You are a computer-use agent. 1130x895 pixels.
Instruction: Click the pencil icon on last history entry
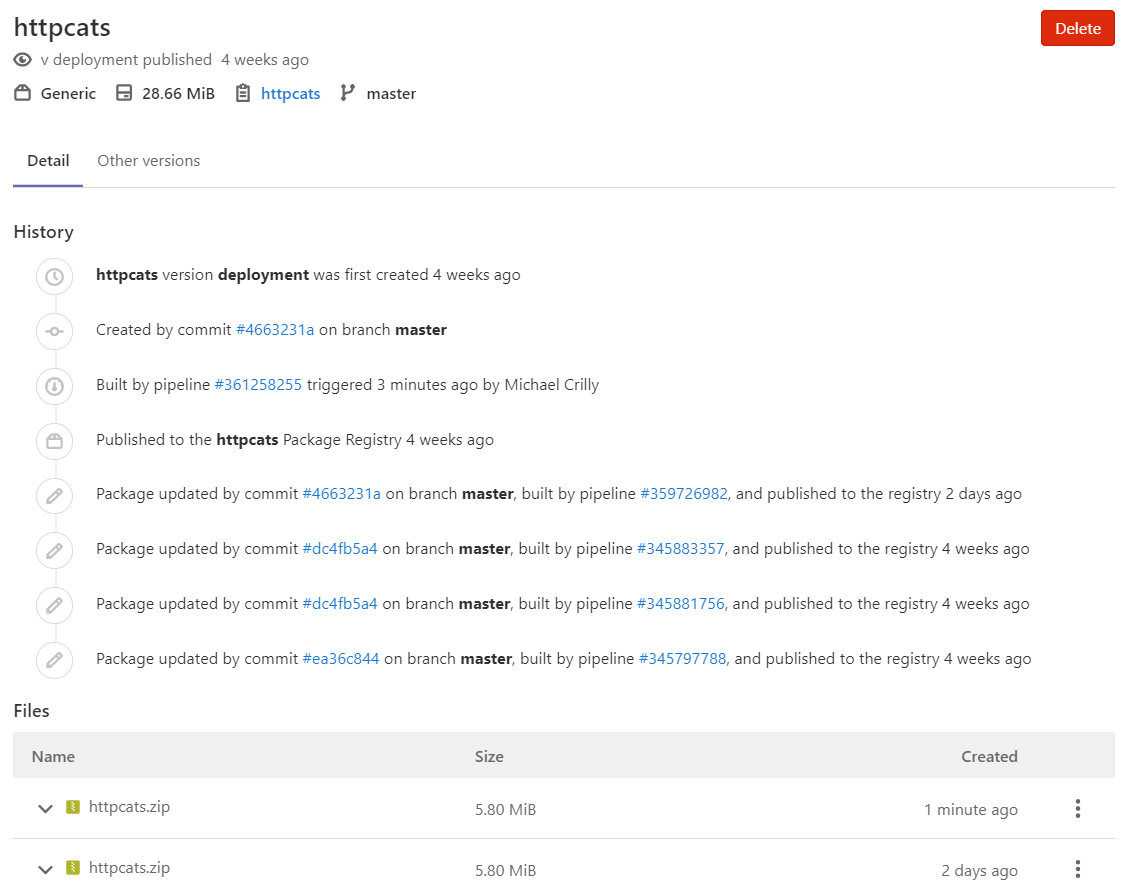click(x=53, y=660)
